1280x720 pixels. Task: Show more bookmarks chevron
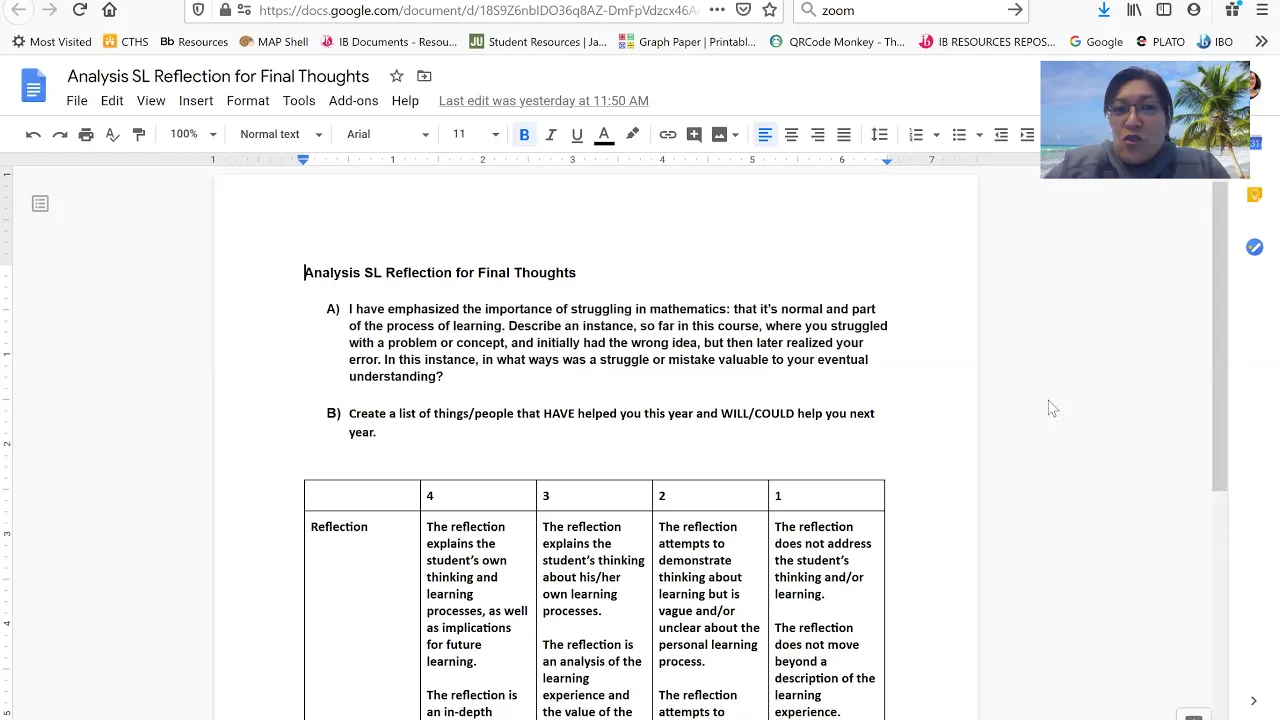(x=1261, y=42)
